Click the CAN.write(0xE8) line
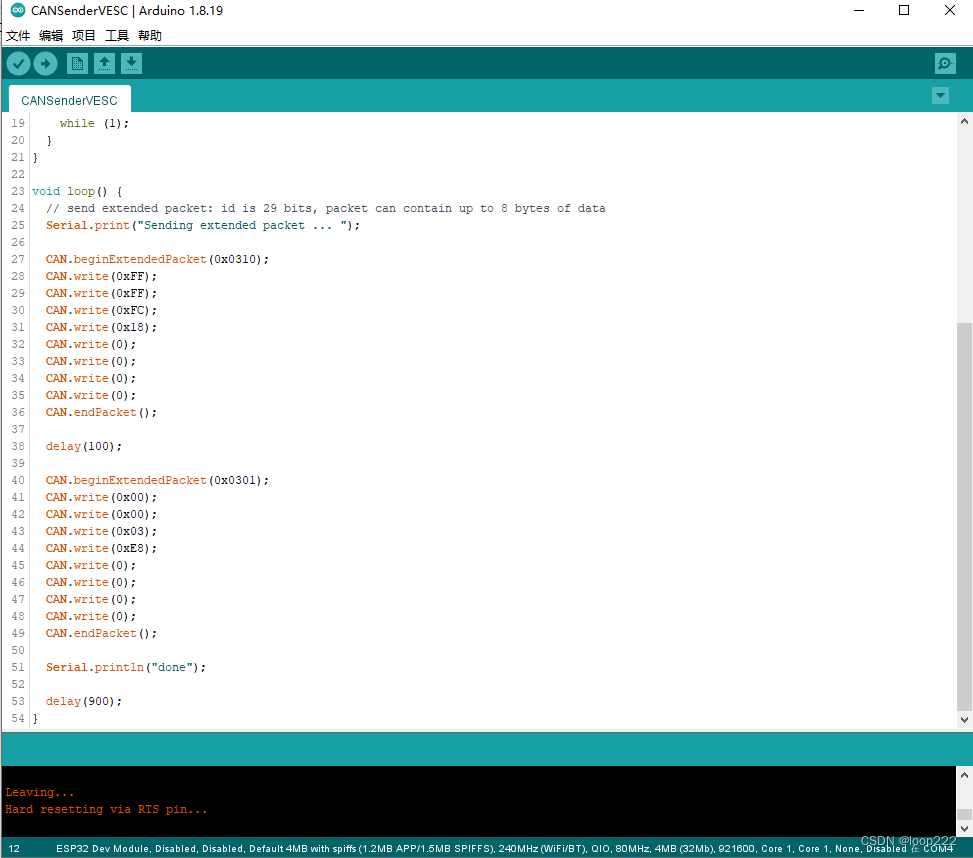The height and width of the screenshot is (858, 973). pos(101,548)
